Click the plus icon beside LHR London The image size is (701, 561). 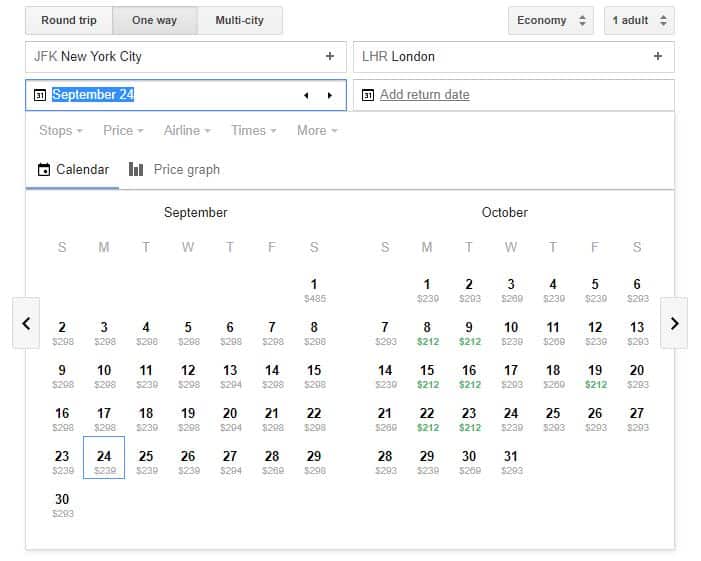[x=658, y=56]
